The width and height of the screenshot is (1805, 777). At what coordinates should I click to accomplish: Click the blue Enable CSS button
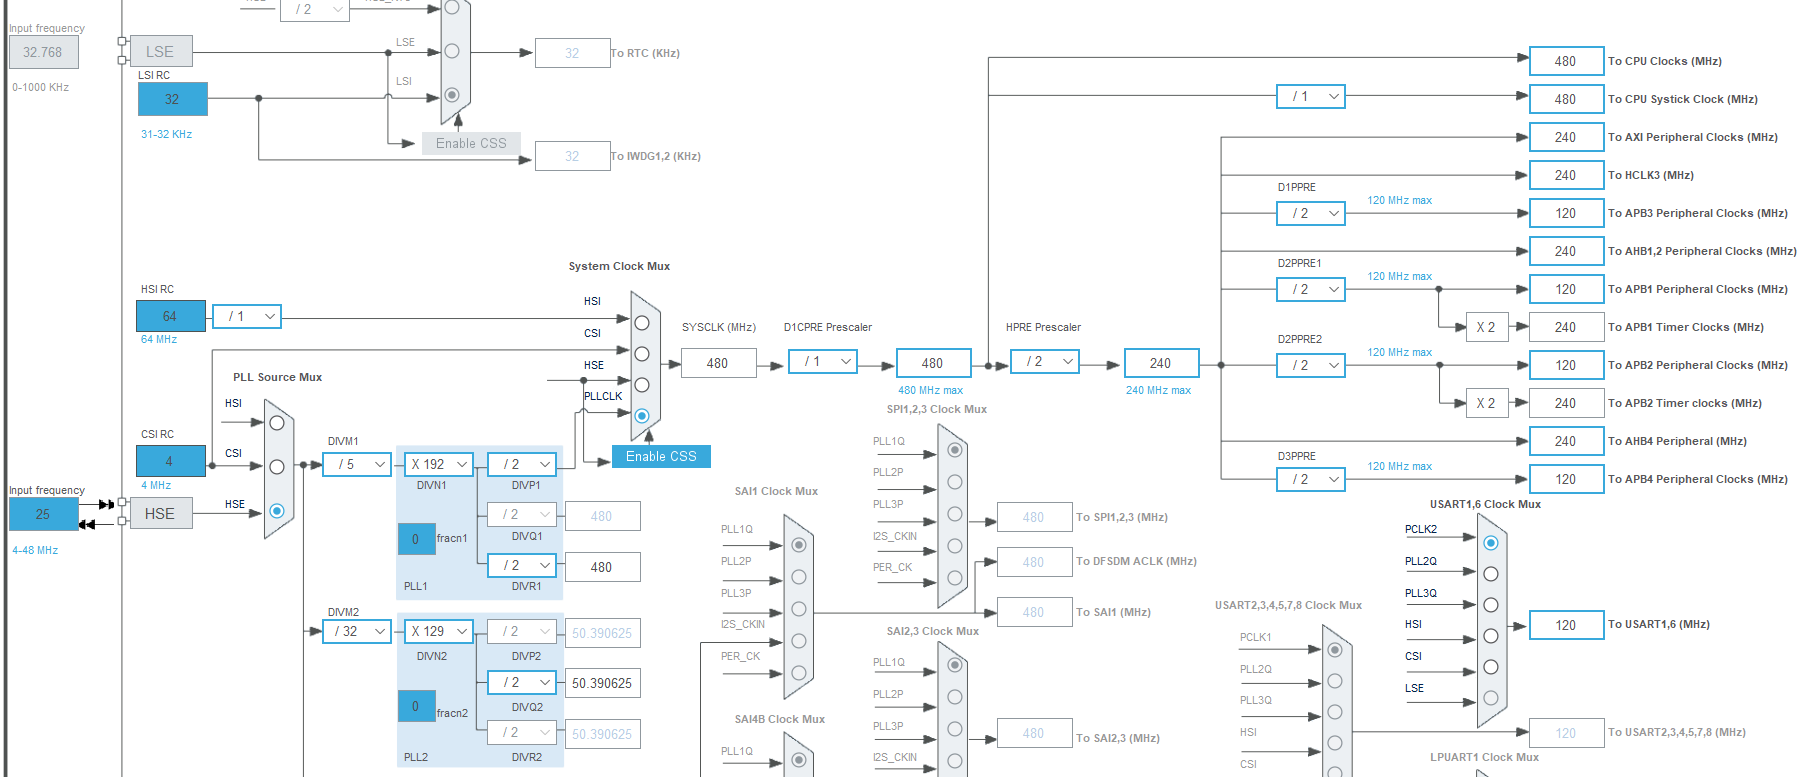pos(661,457)
